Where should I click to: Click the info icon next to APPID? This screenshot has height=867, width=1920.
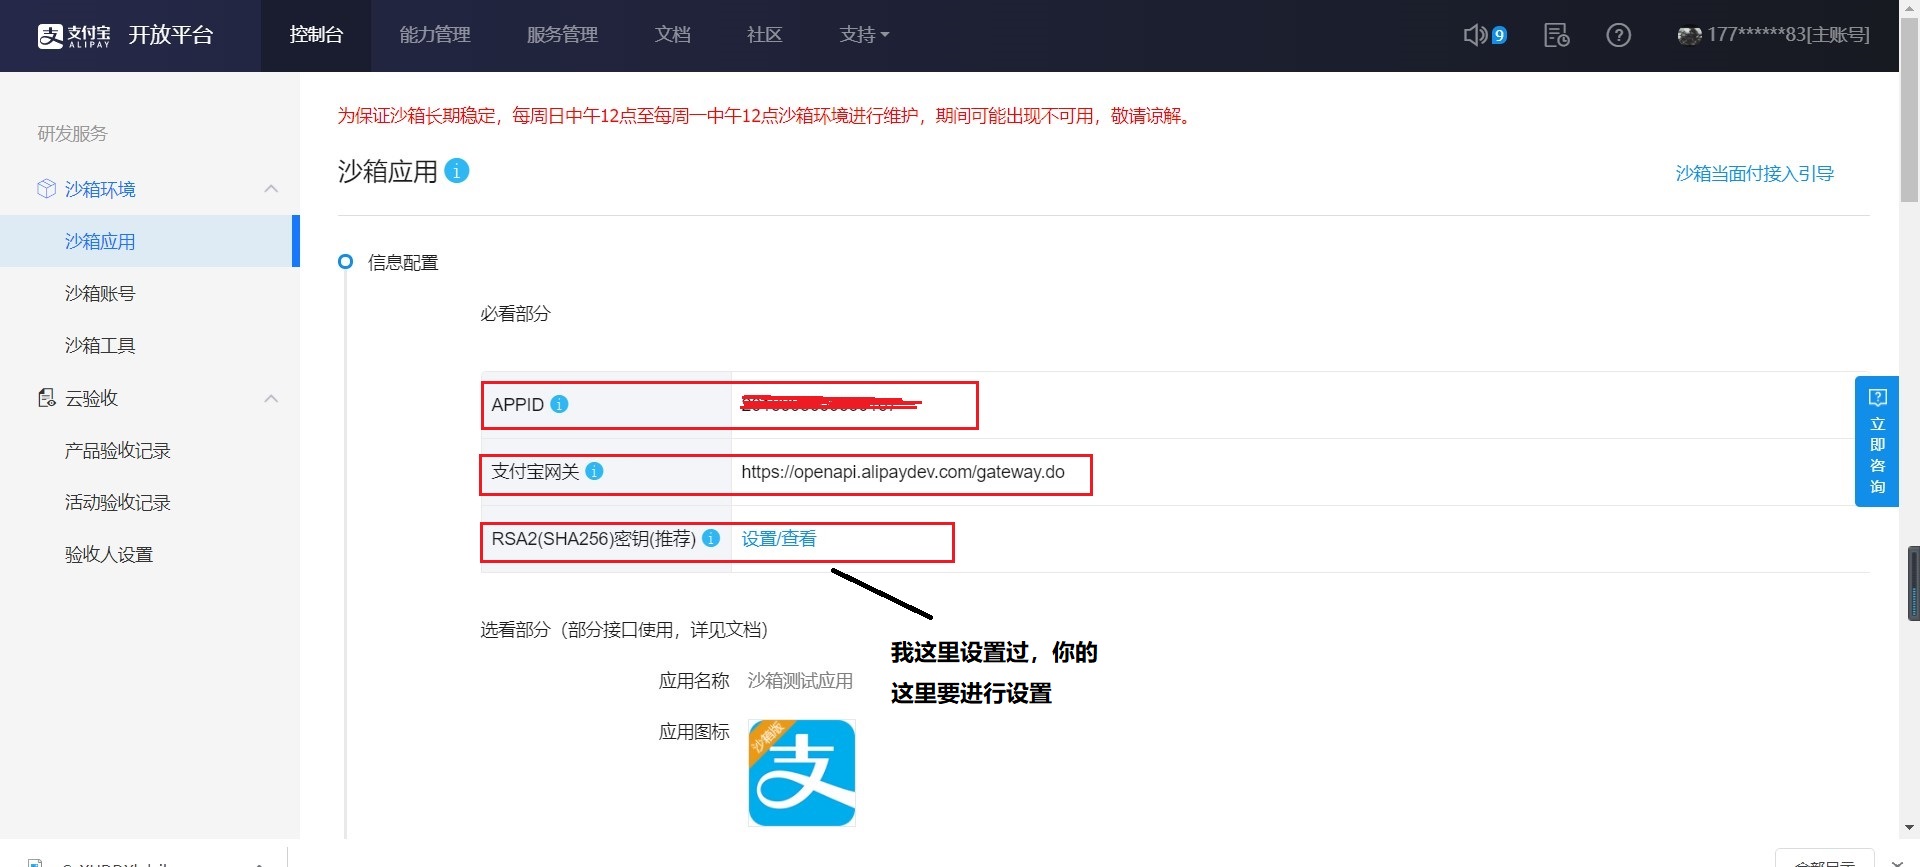[560, 404]
